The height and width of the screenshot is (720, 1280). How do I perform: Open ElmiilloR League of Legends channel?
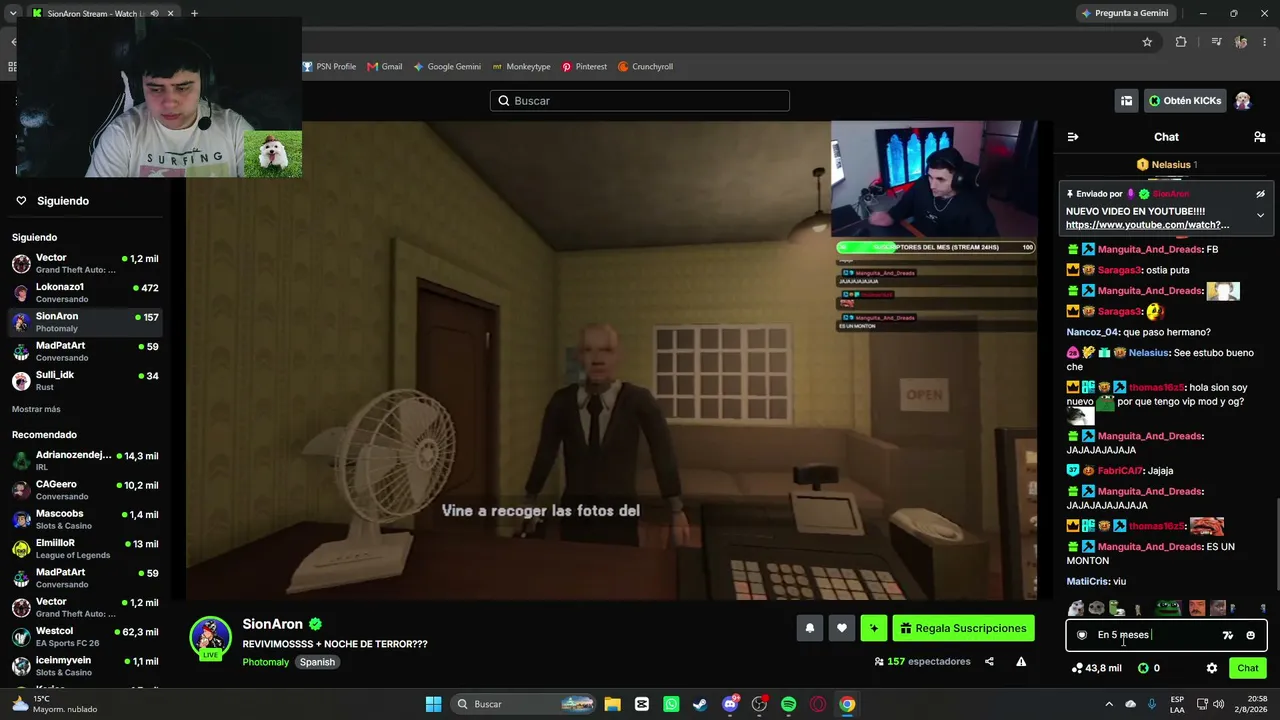click(x=85, y=549)
